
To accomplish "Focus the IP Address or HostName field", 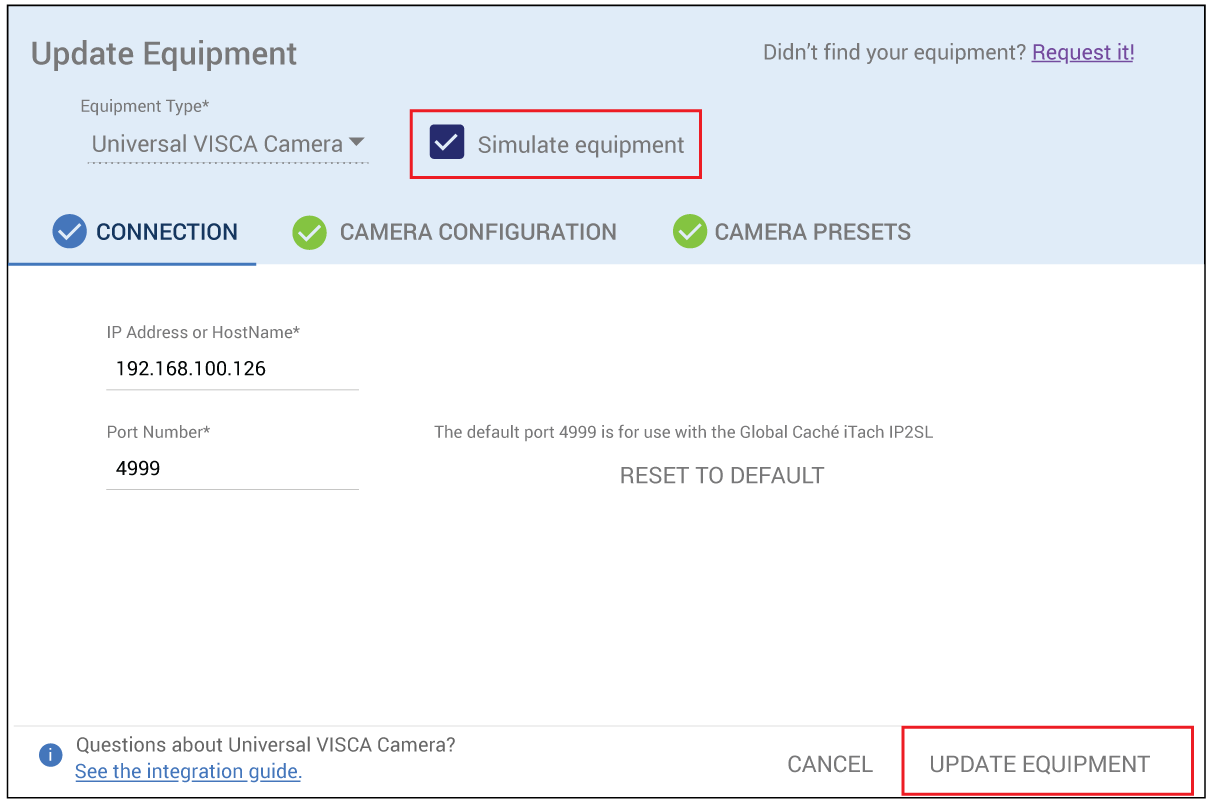I will pos(232,369).
